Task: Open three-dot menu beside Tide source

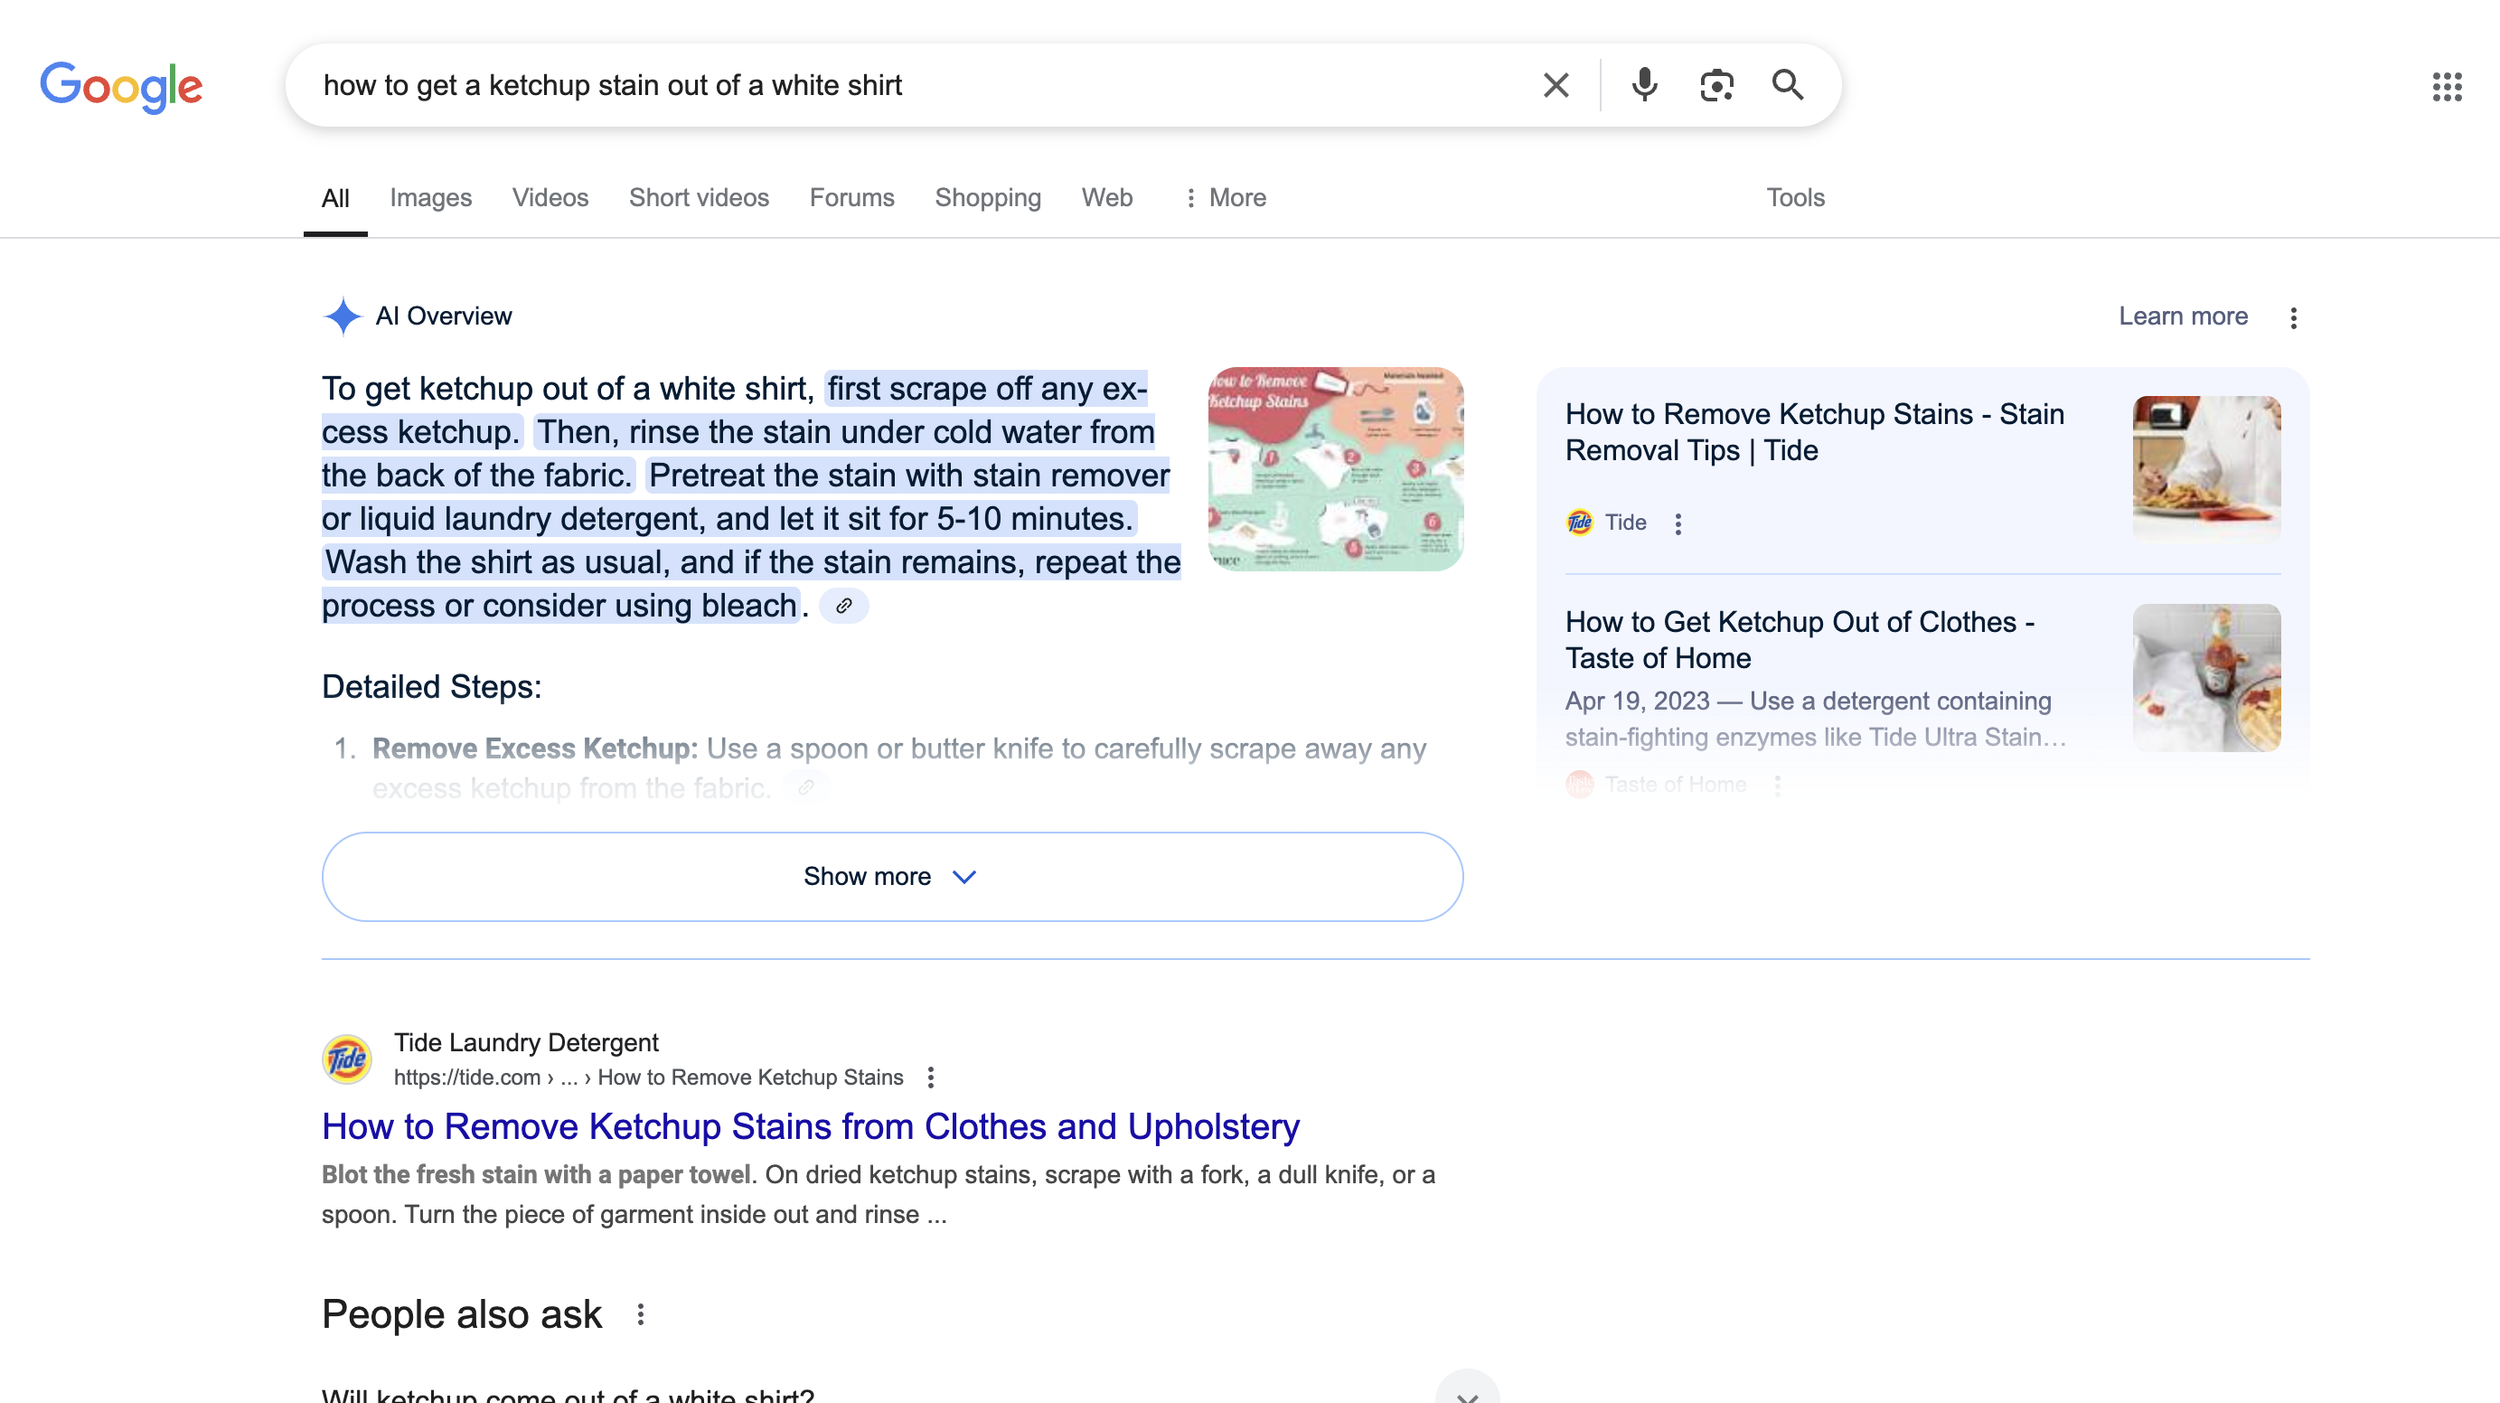Action: coord(1678,523)
